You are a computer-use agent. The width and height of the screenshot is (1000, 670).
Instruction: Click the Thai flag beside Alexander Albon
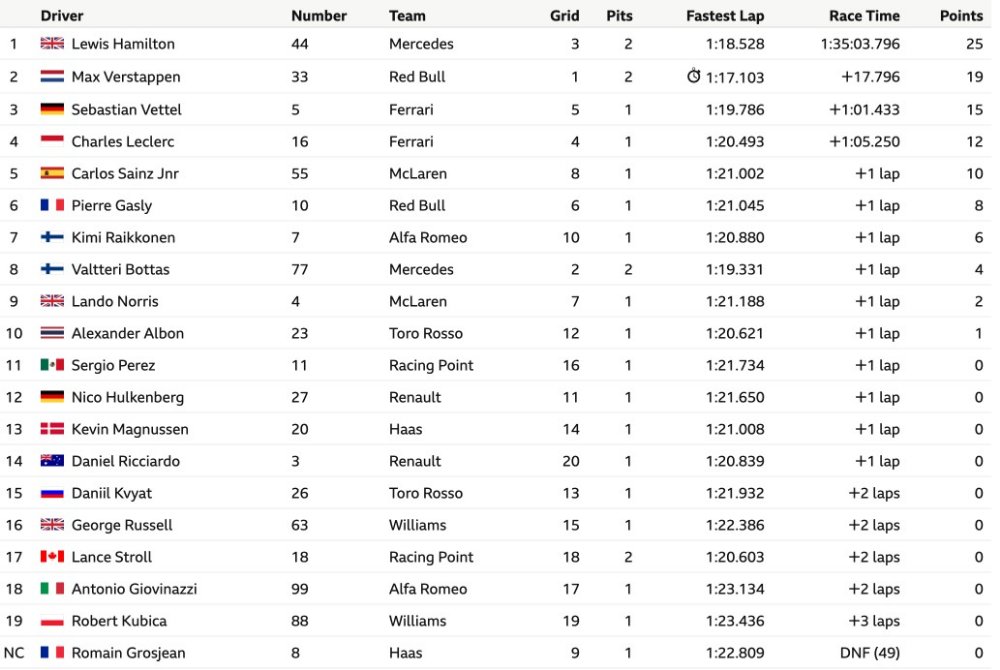coord(52,332)
